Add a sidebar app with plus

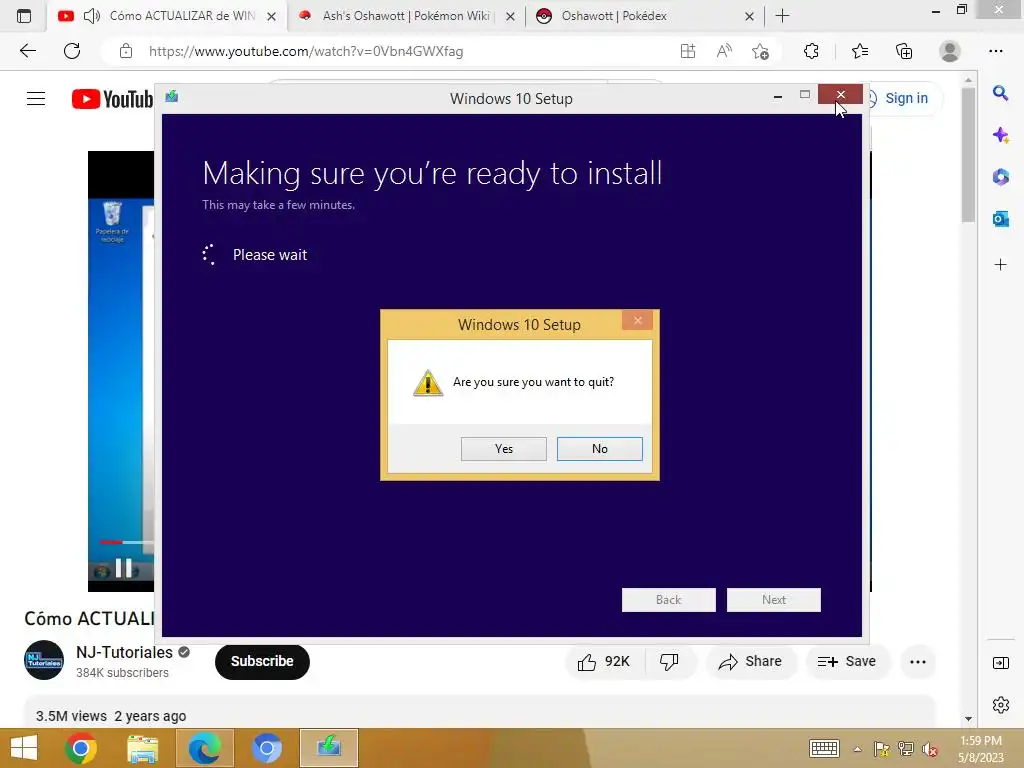(x=1000, y=264)
